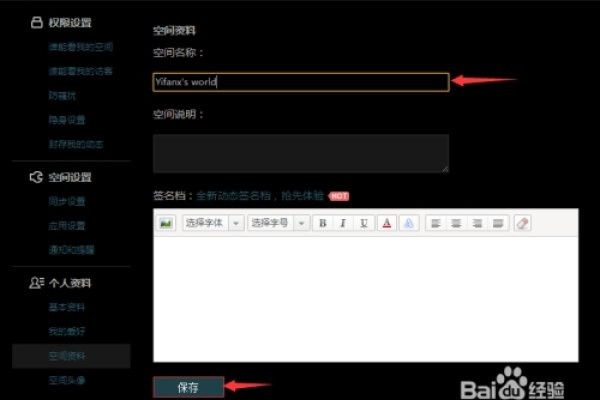Click the red HOT badge
Screen dimensions: 600x400
[x=339, y=196]
